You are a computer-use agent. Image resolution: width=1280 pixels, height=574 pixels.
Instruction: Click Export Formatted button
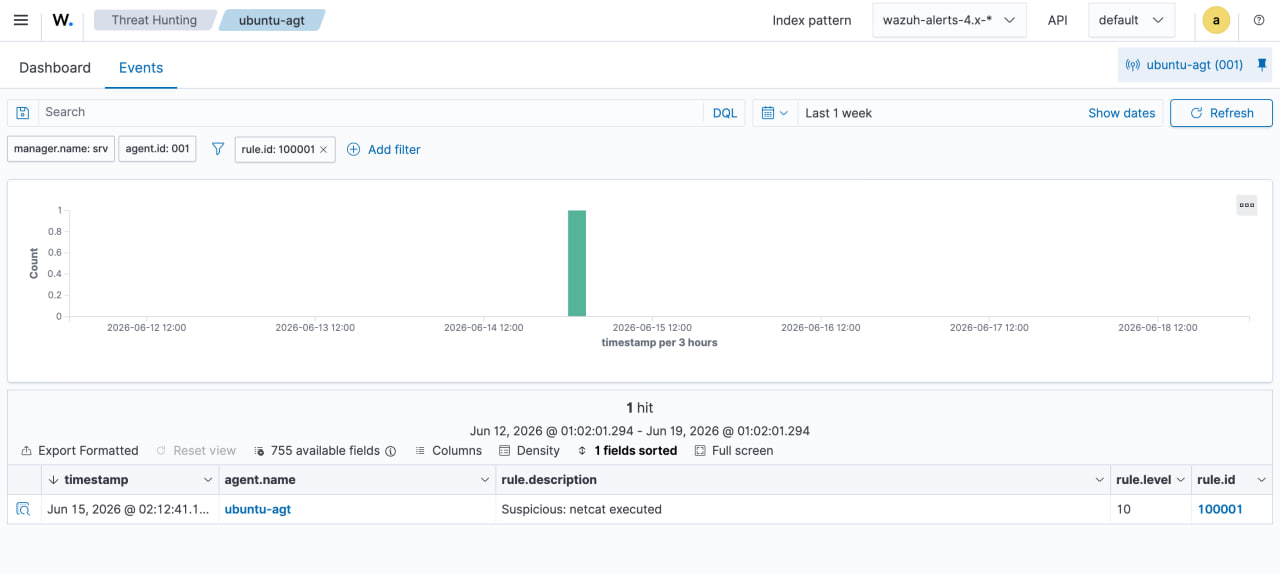coord(80,451)
